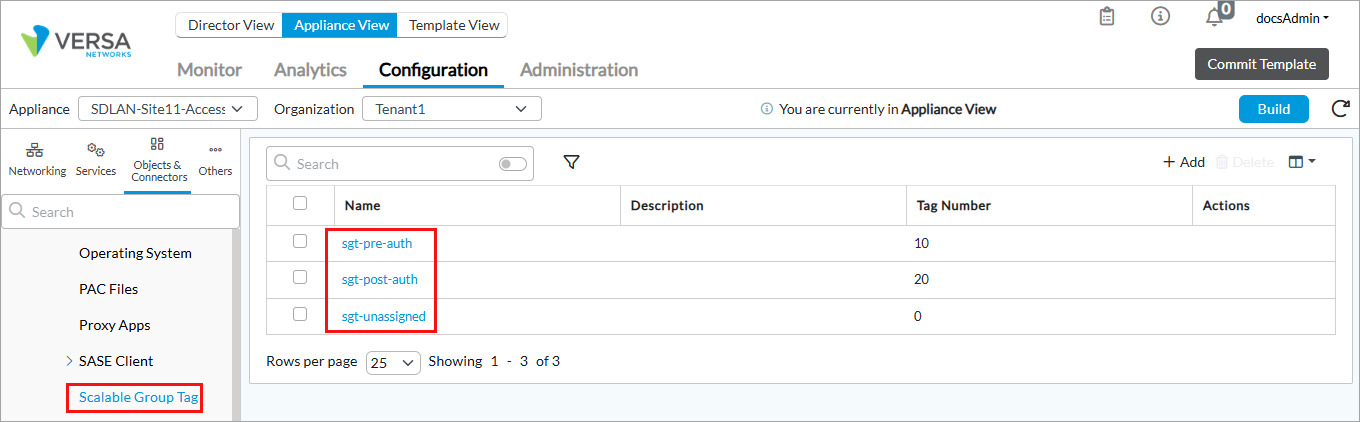Image resolution: width=1360 pixels, height=422 pixels.
Task: Select the Networking icon tab
Action: (x=37, y=159)
